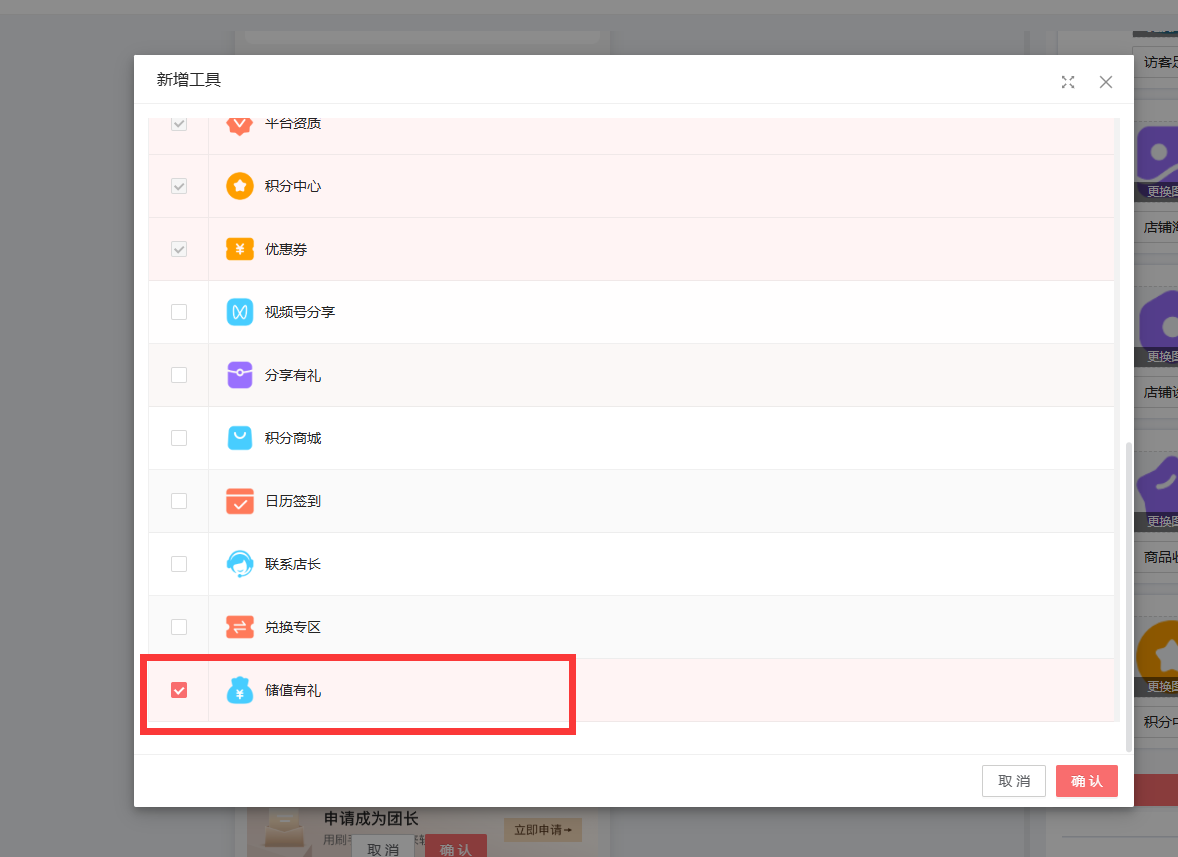Viewport: 1178px width, 857px height.
Task: Click the 日历签到 calendar icon
Action: point(240,501)
